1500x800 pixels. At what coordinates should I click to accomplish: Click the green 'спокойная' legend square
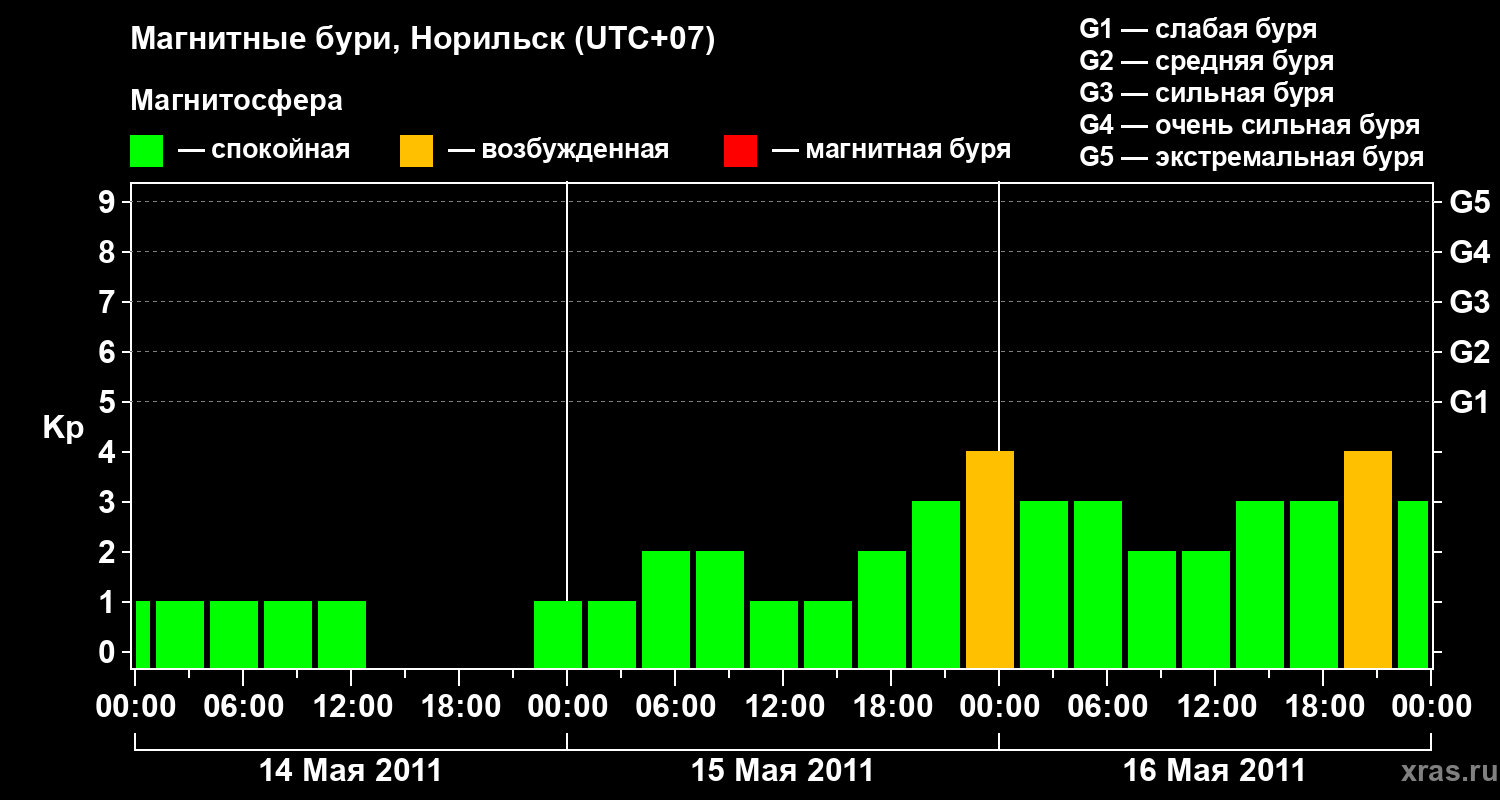[146, 151]
